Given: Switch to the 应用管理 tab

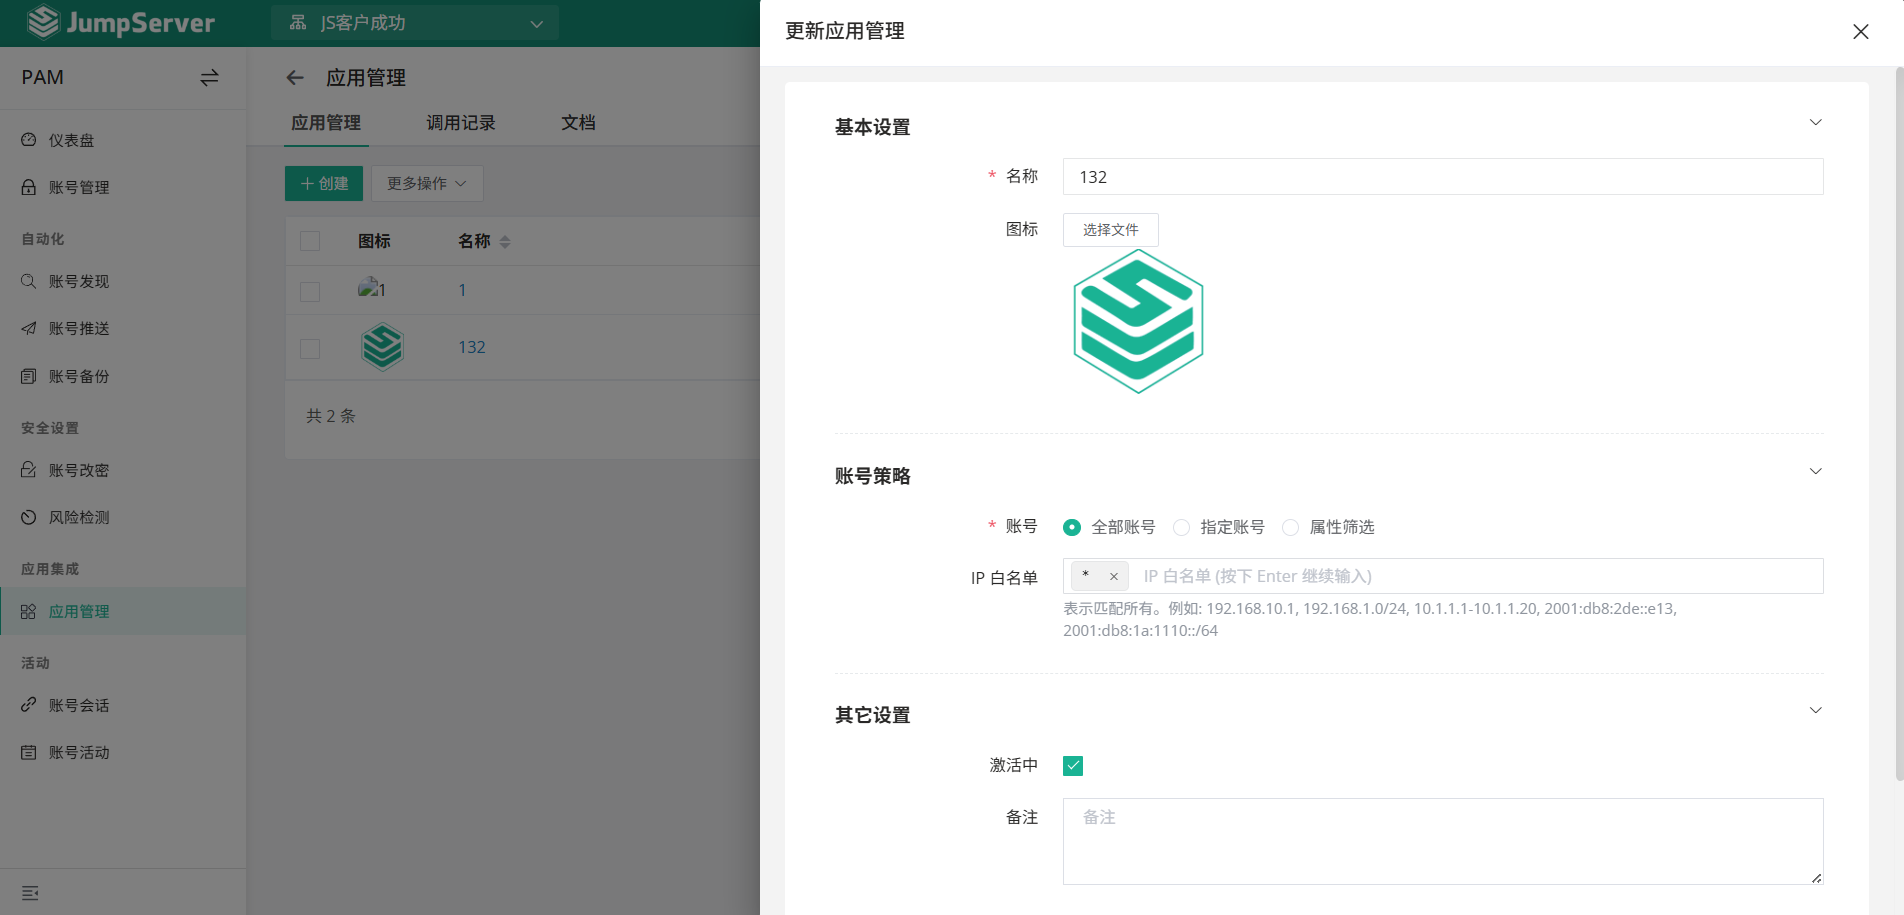Looking at the screenshot, I should [x=326, y=123].
